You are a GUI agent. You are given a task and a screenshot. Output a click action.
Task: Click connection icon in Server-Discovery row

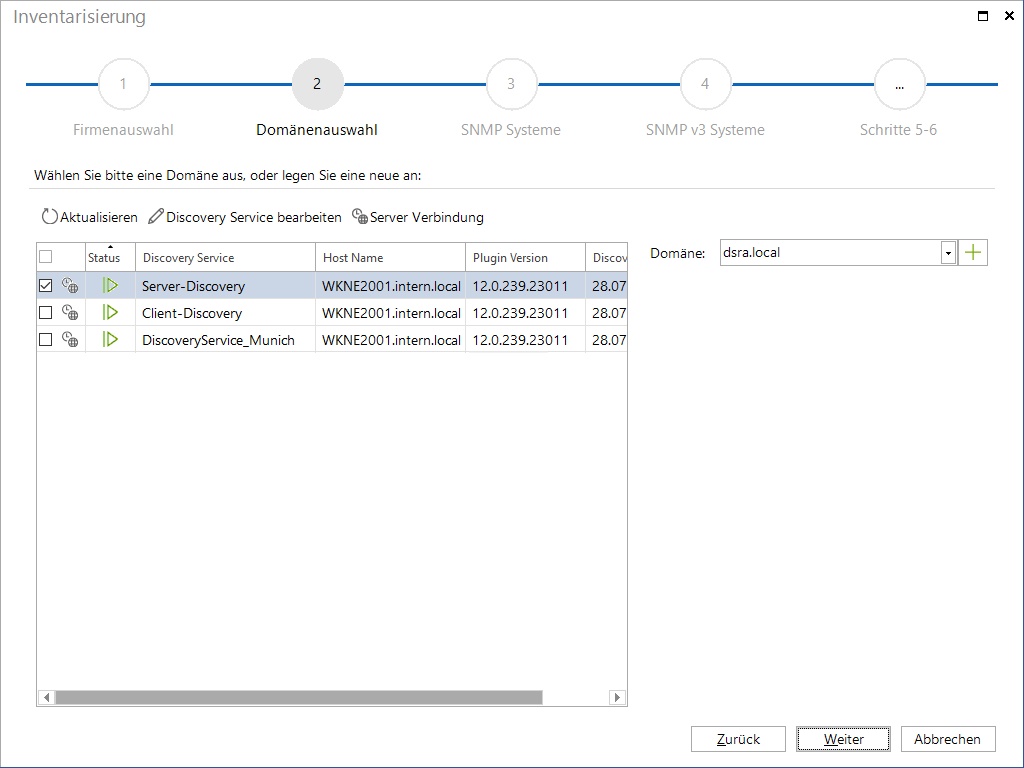click(70, 285)
